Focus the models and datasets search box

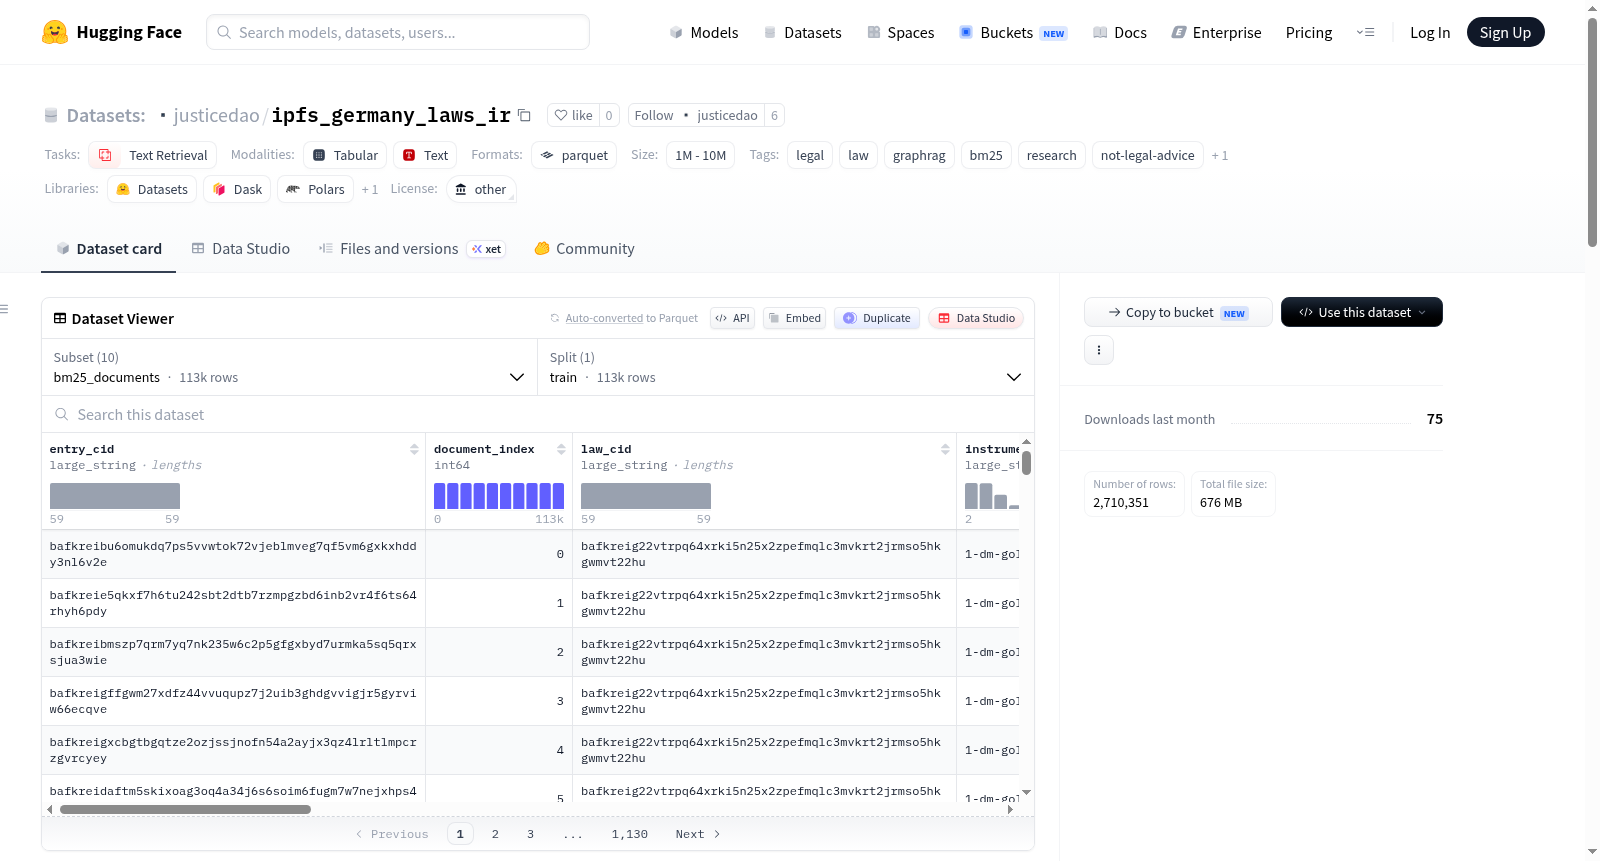tap(398, 32)
